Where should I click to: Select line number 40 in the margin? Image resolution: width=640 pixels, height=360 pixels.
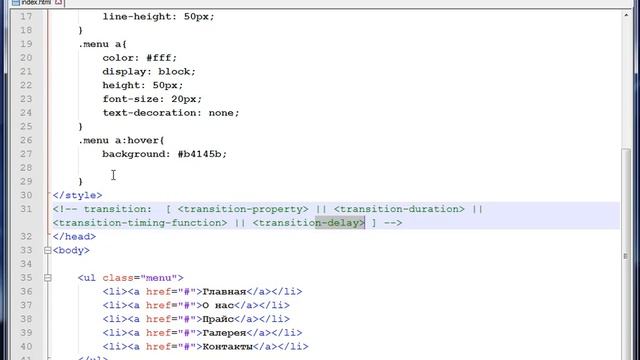26,347
